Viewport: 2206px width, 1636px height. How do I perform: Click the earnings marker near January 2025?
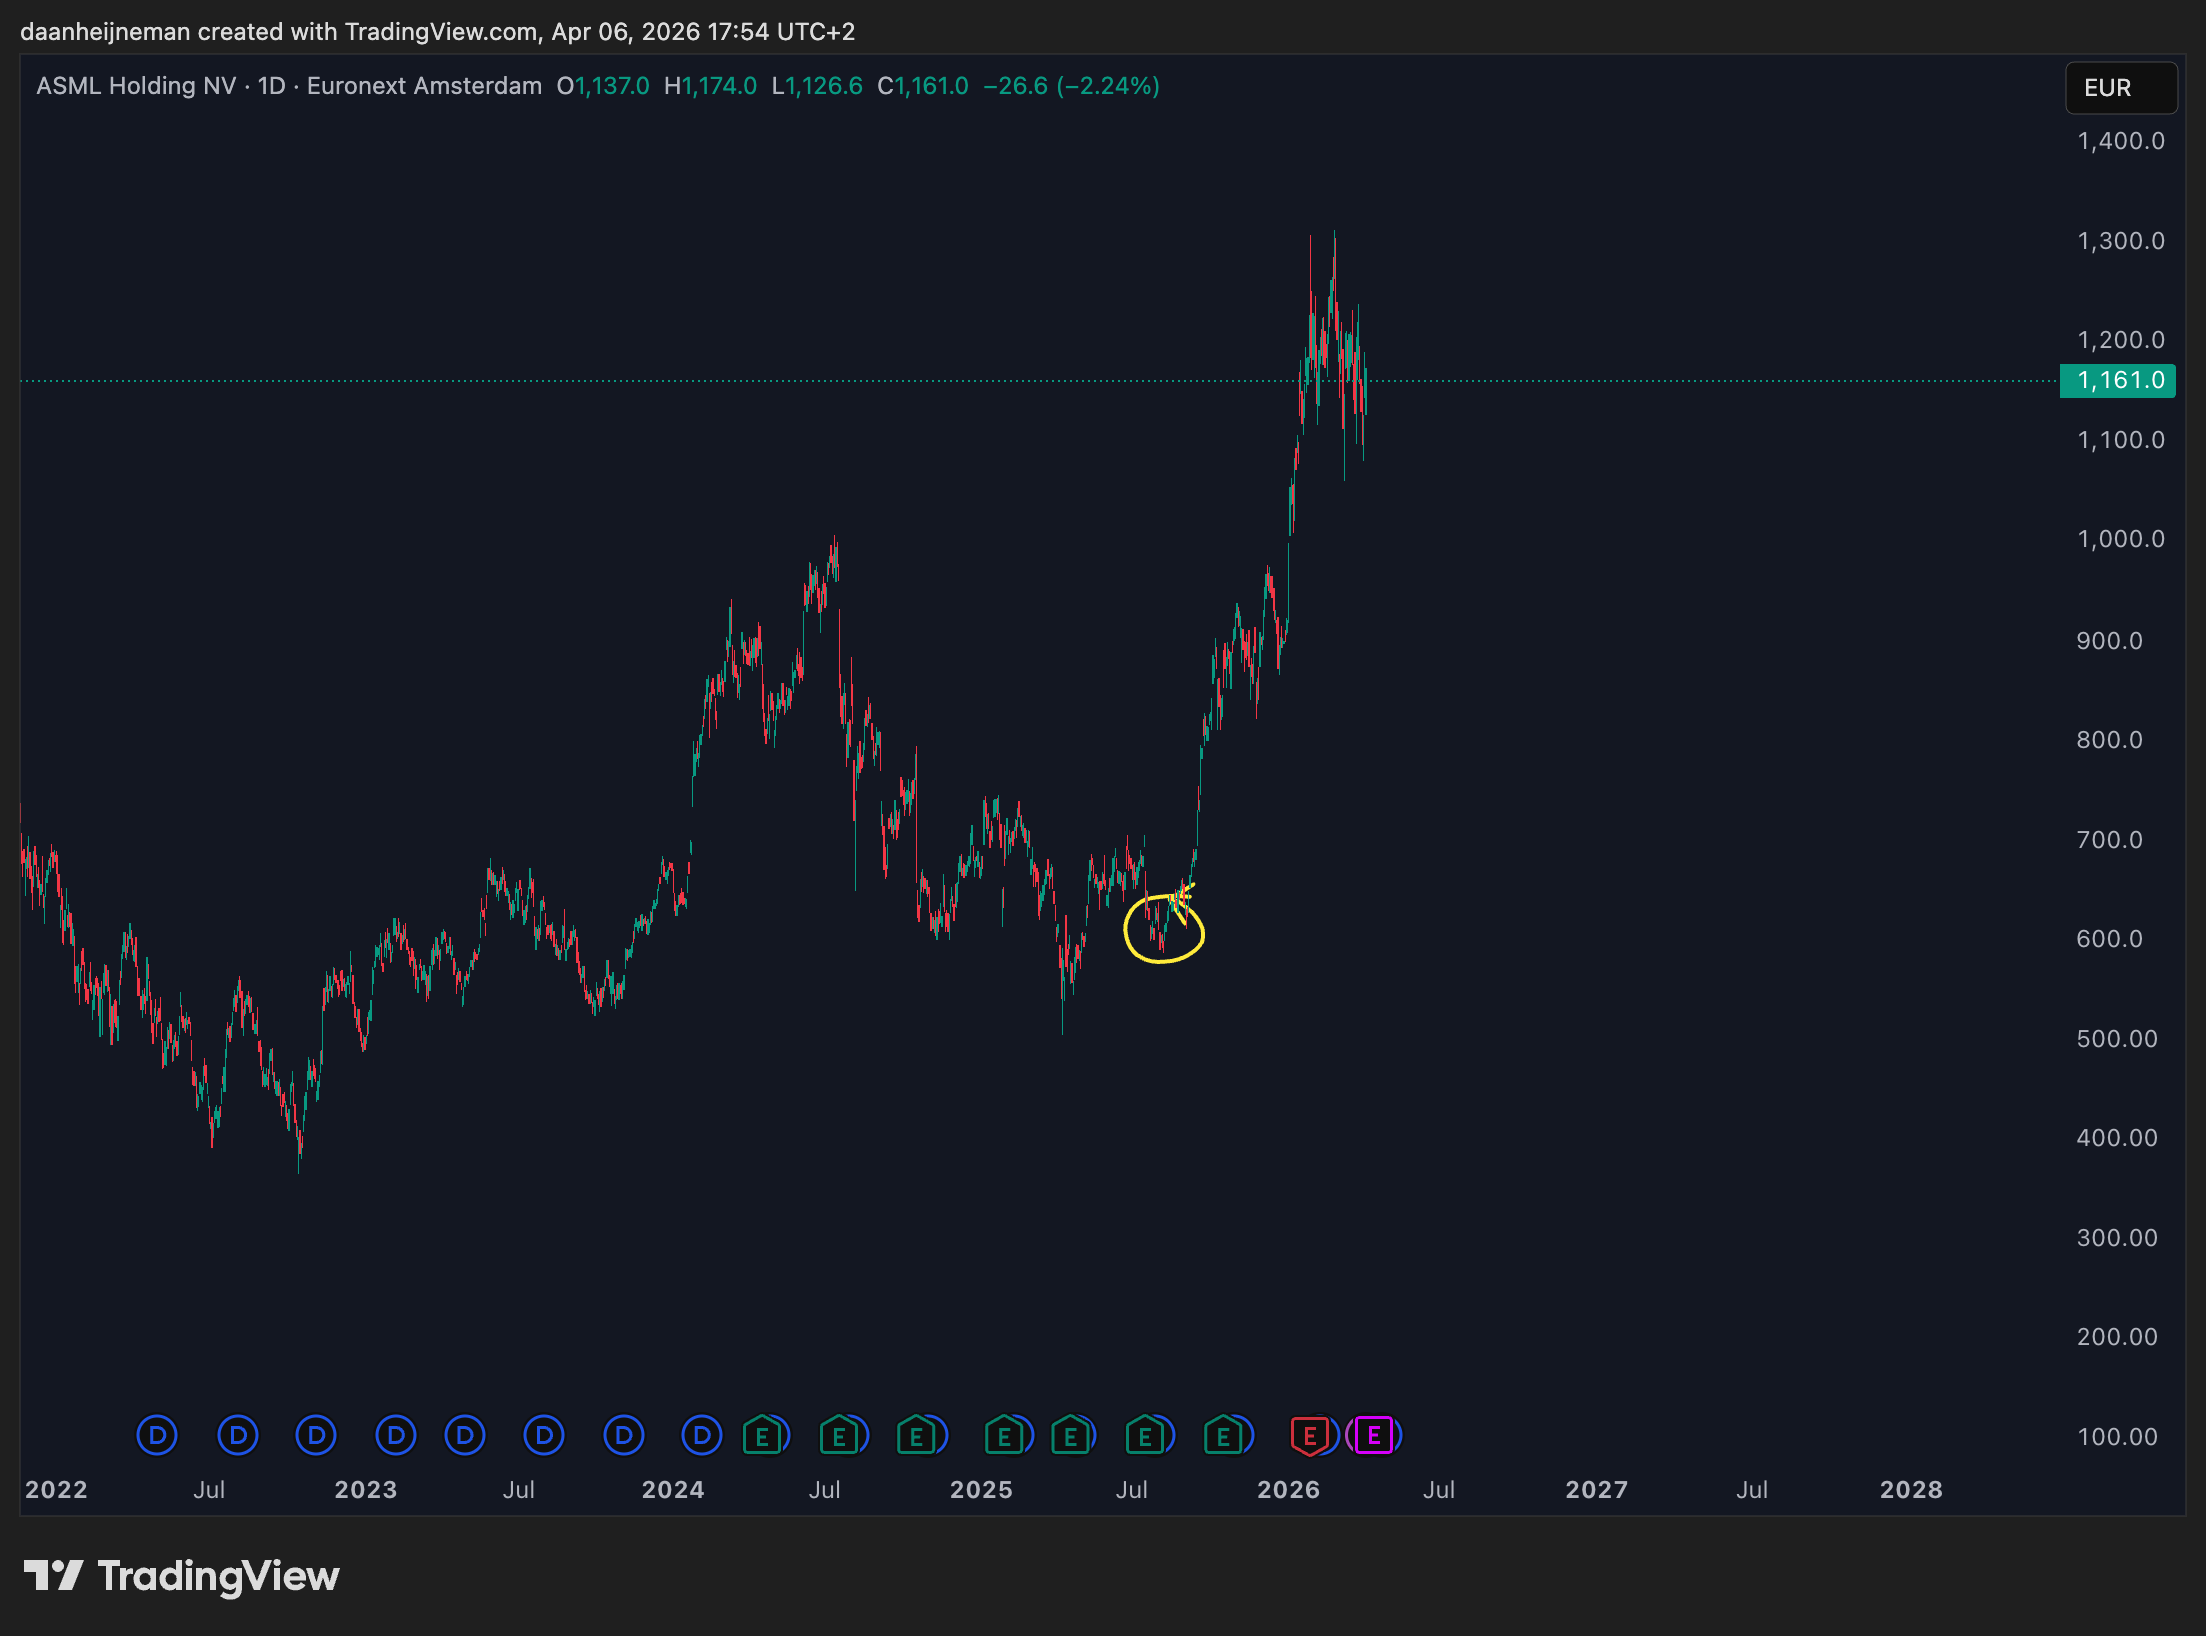1004,1436
